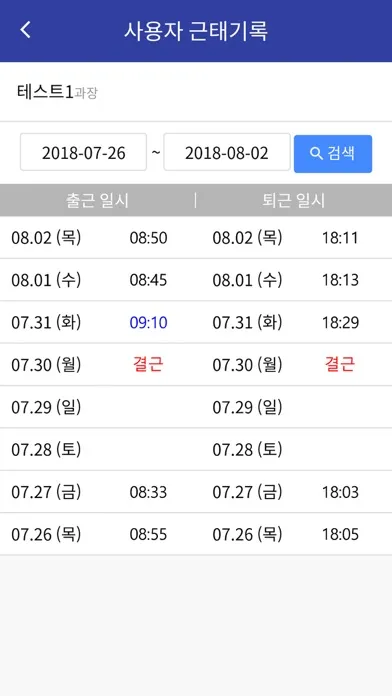Open start date field 2018-07-26
Viewport: 392px width, 696px height.
[x=83, y=152]
